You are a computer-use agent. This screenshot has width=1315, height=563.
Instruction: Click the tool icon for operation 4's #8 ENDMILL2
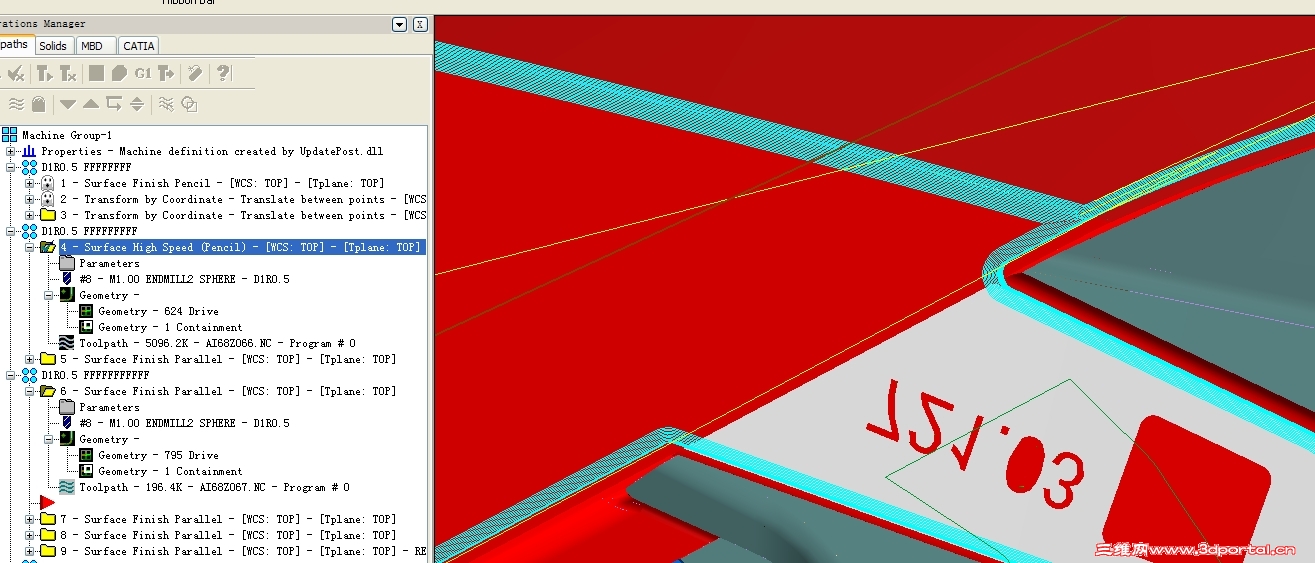coord(67,279)
